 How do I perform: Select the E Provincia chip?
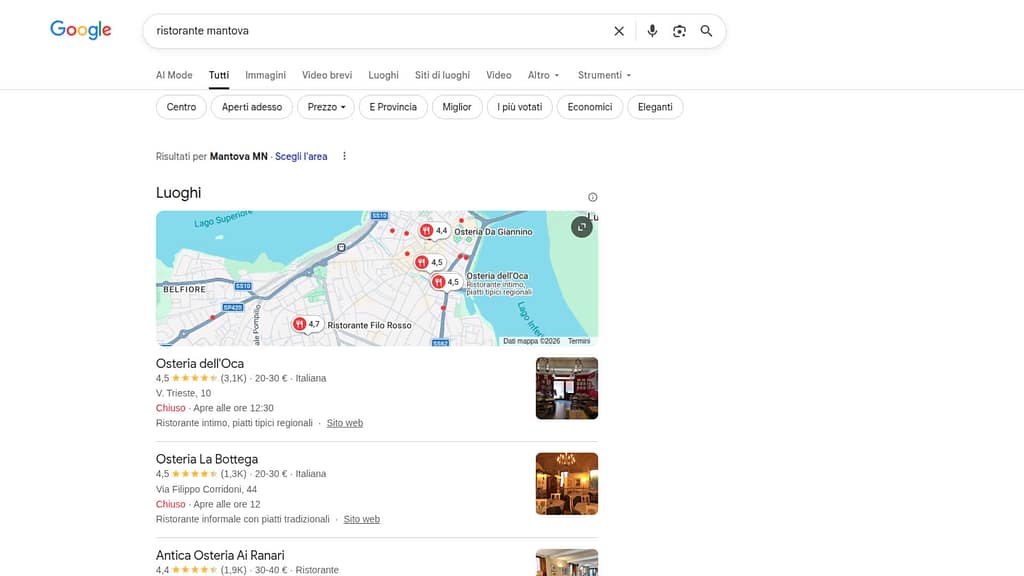click(x=392, y=107)
